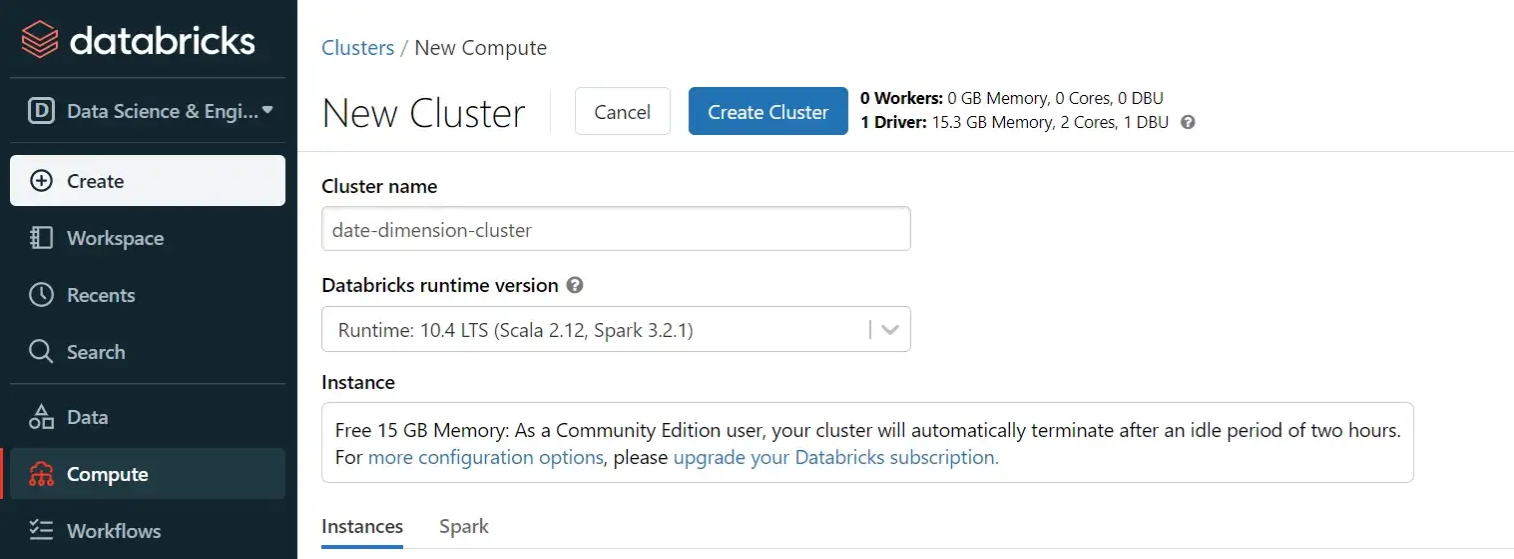Screen dimensions: 1514x559
Task: Open Create in the sidebar
Action: click(x=148, y=181)
